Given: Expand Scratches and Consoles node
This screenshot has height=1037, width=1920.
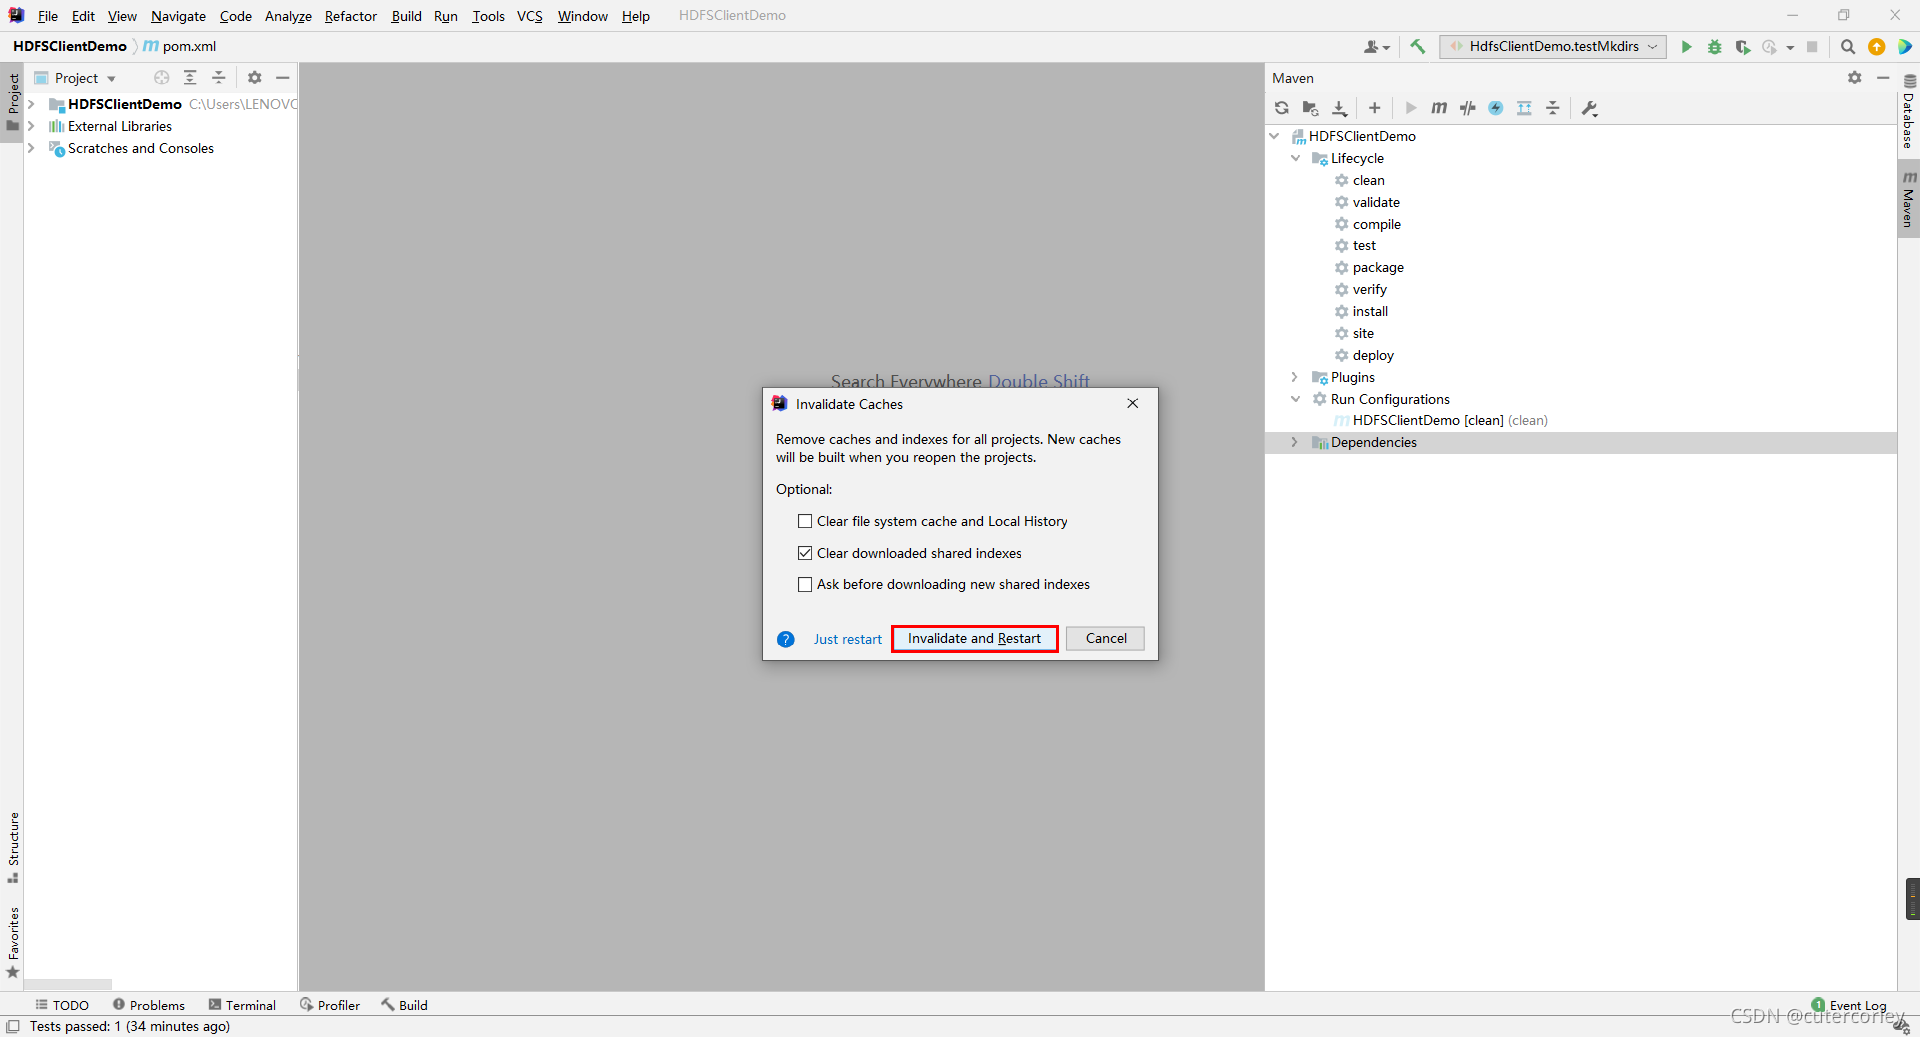Looking at the screenshot, I should (31, 148).
